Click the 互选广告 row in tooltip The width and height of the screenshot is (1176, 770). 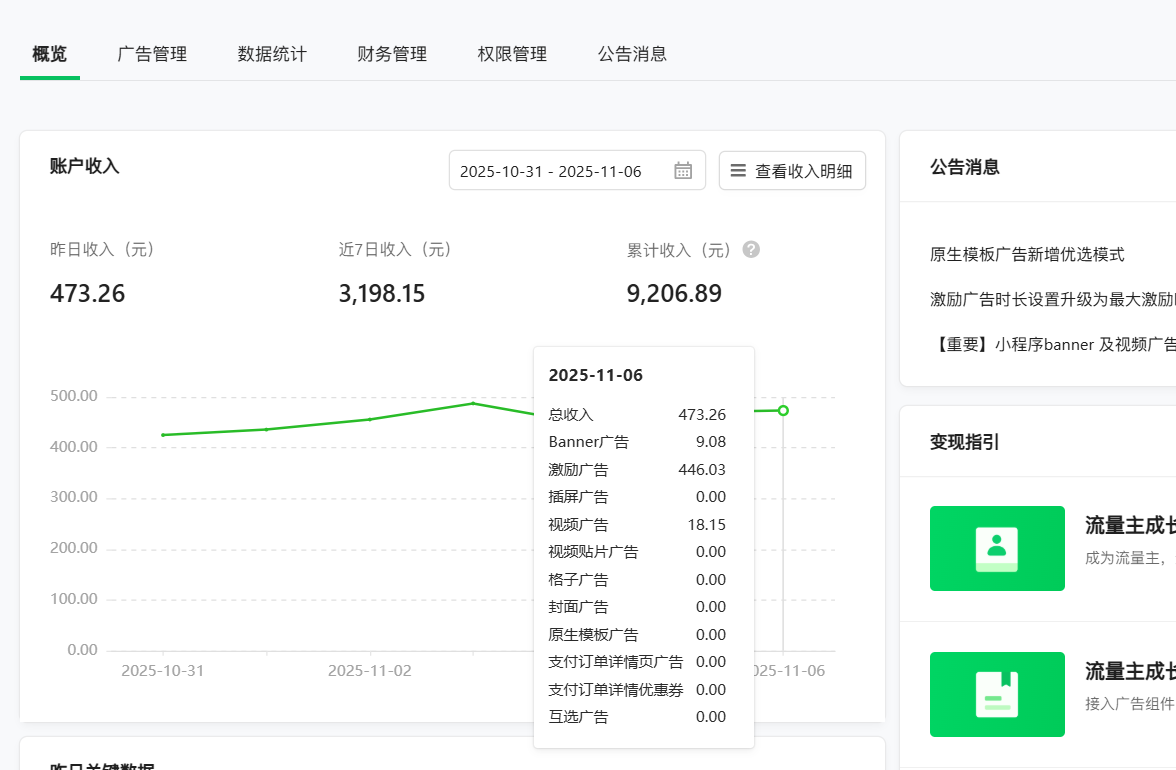click(637, 717)
